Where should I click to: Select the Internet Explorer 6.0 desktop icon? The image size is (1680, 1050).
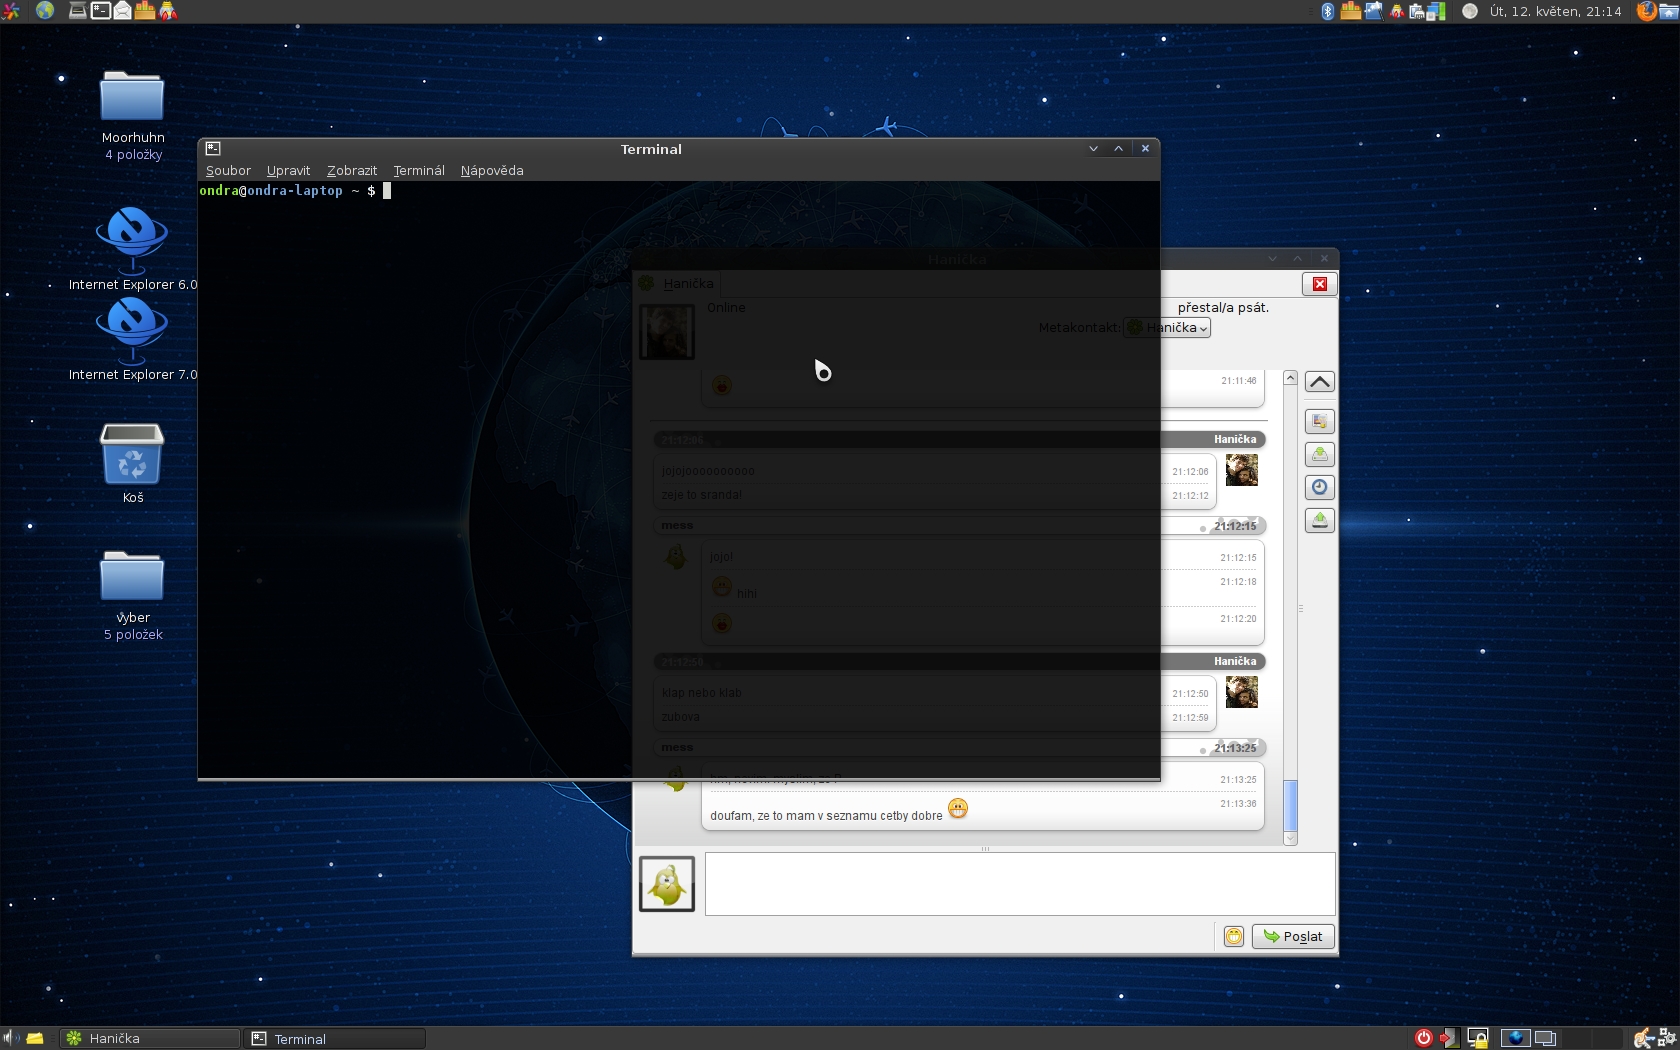pos(132,241)
